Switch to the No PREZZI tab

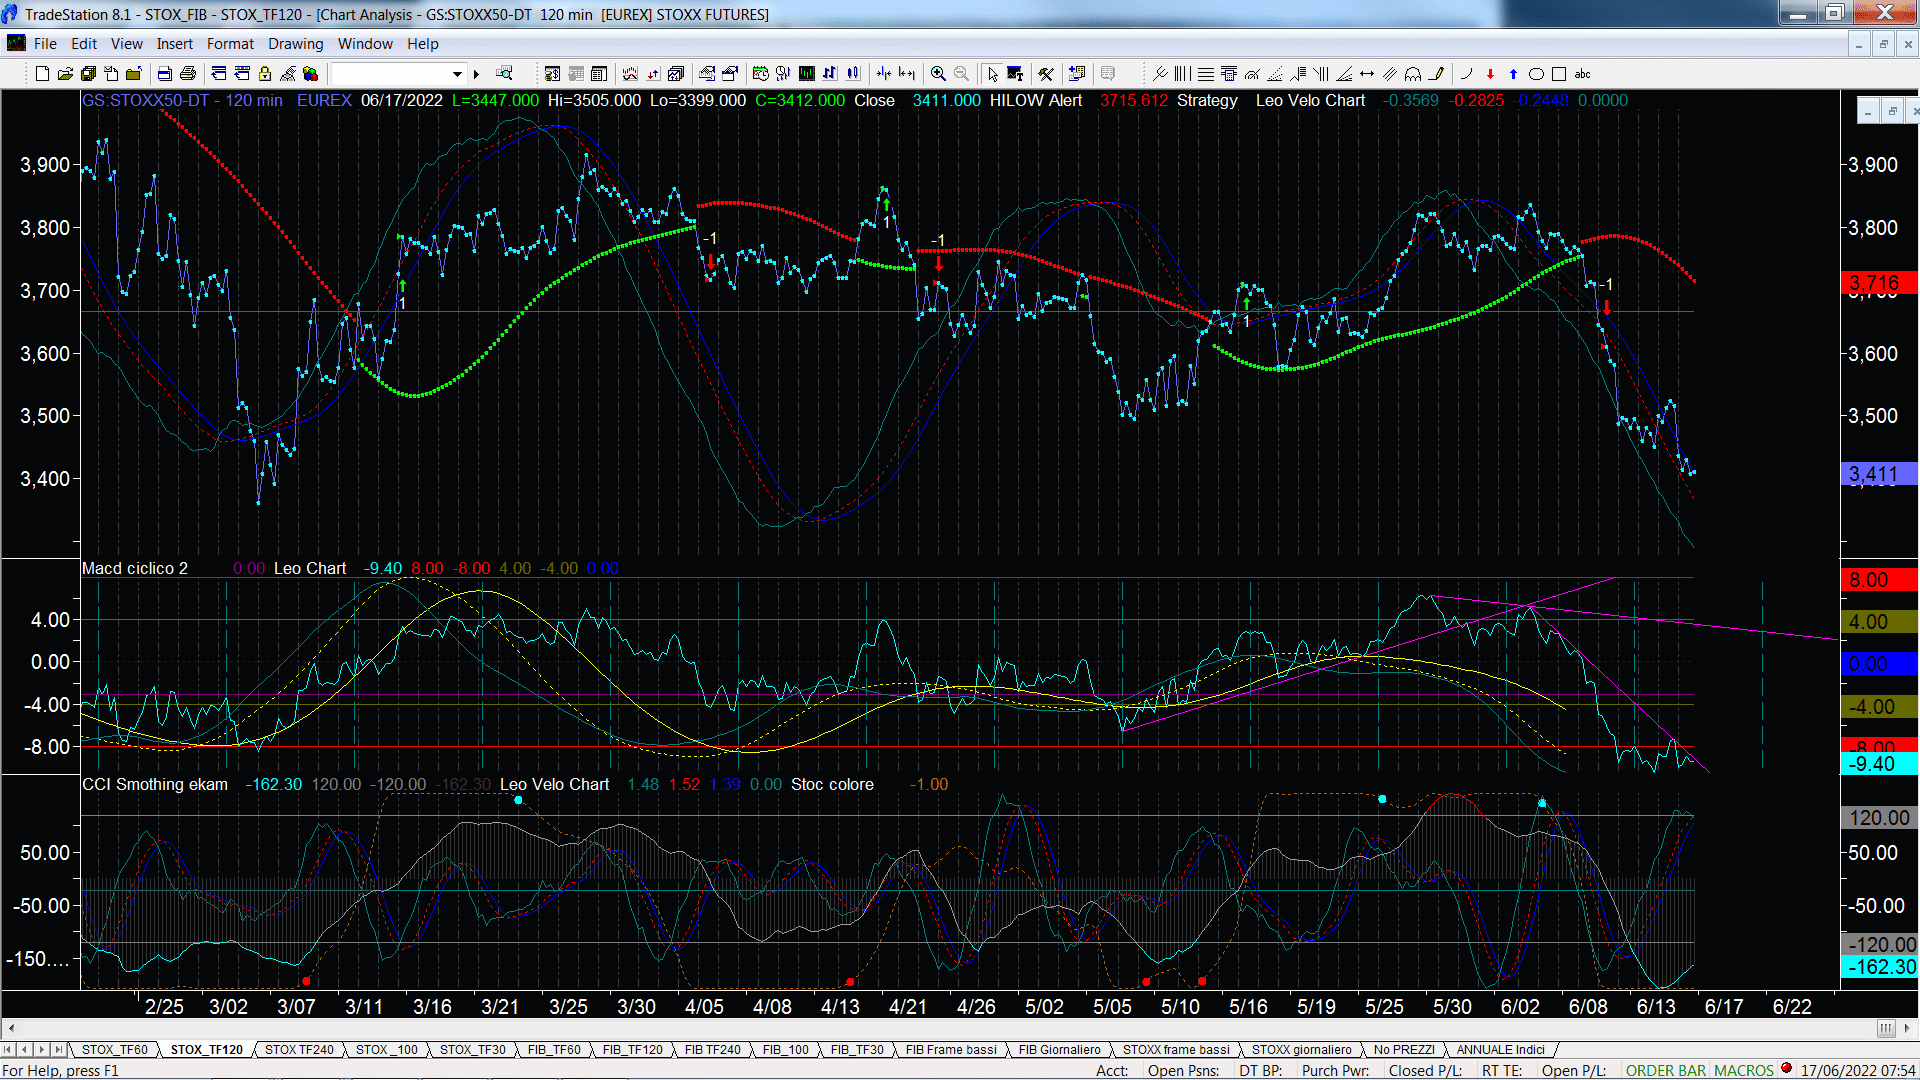1404,1050
